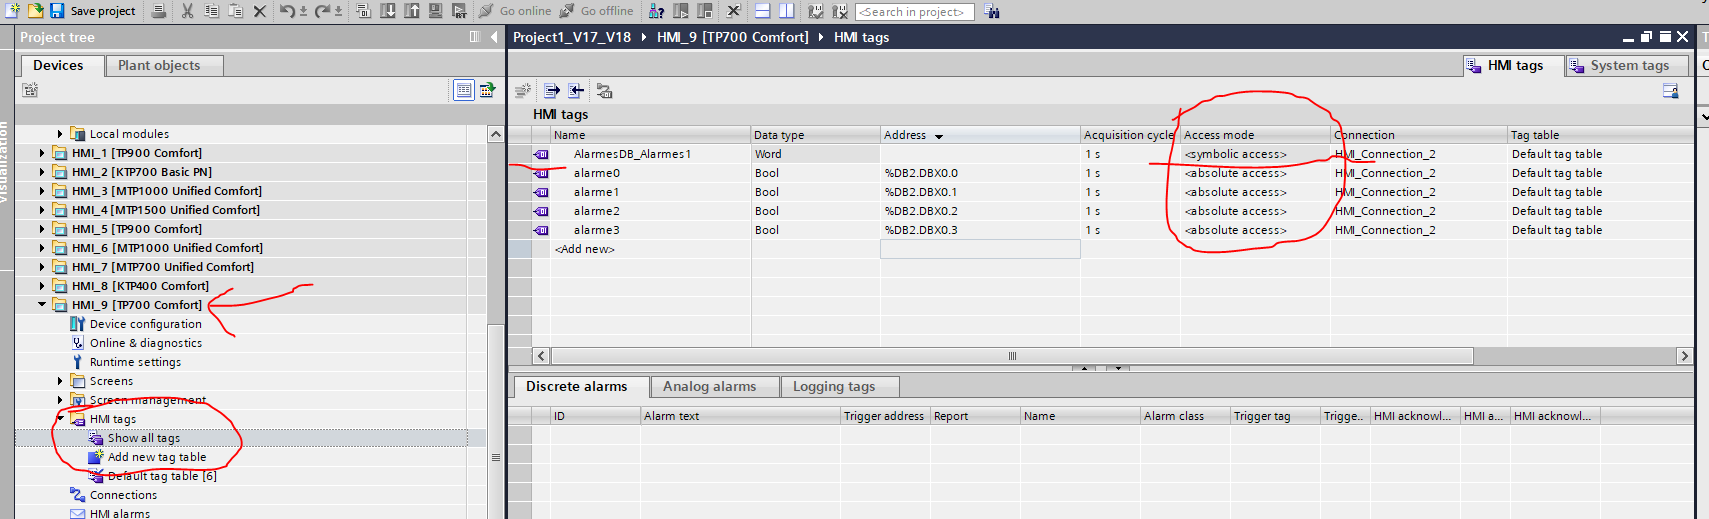
Task: Click Go offline in toolbar
Action: pos(596,11)
